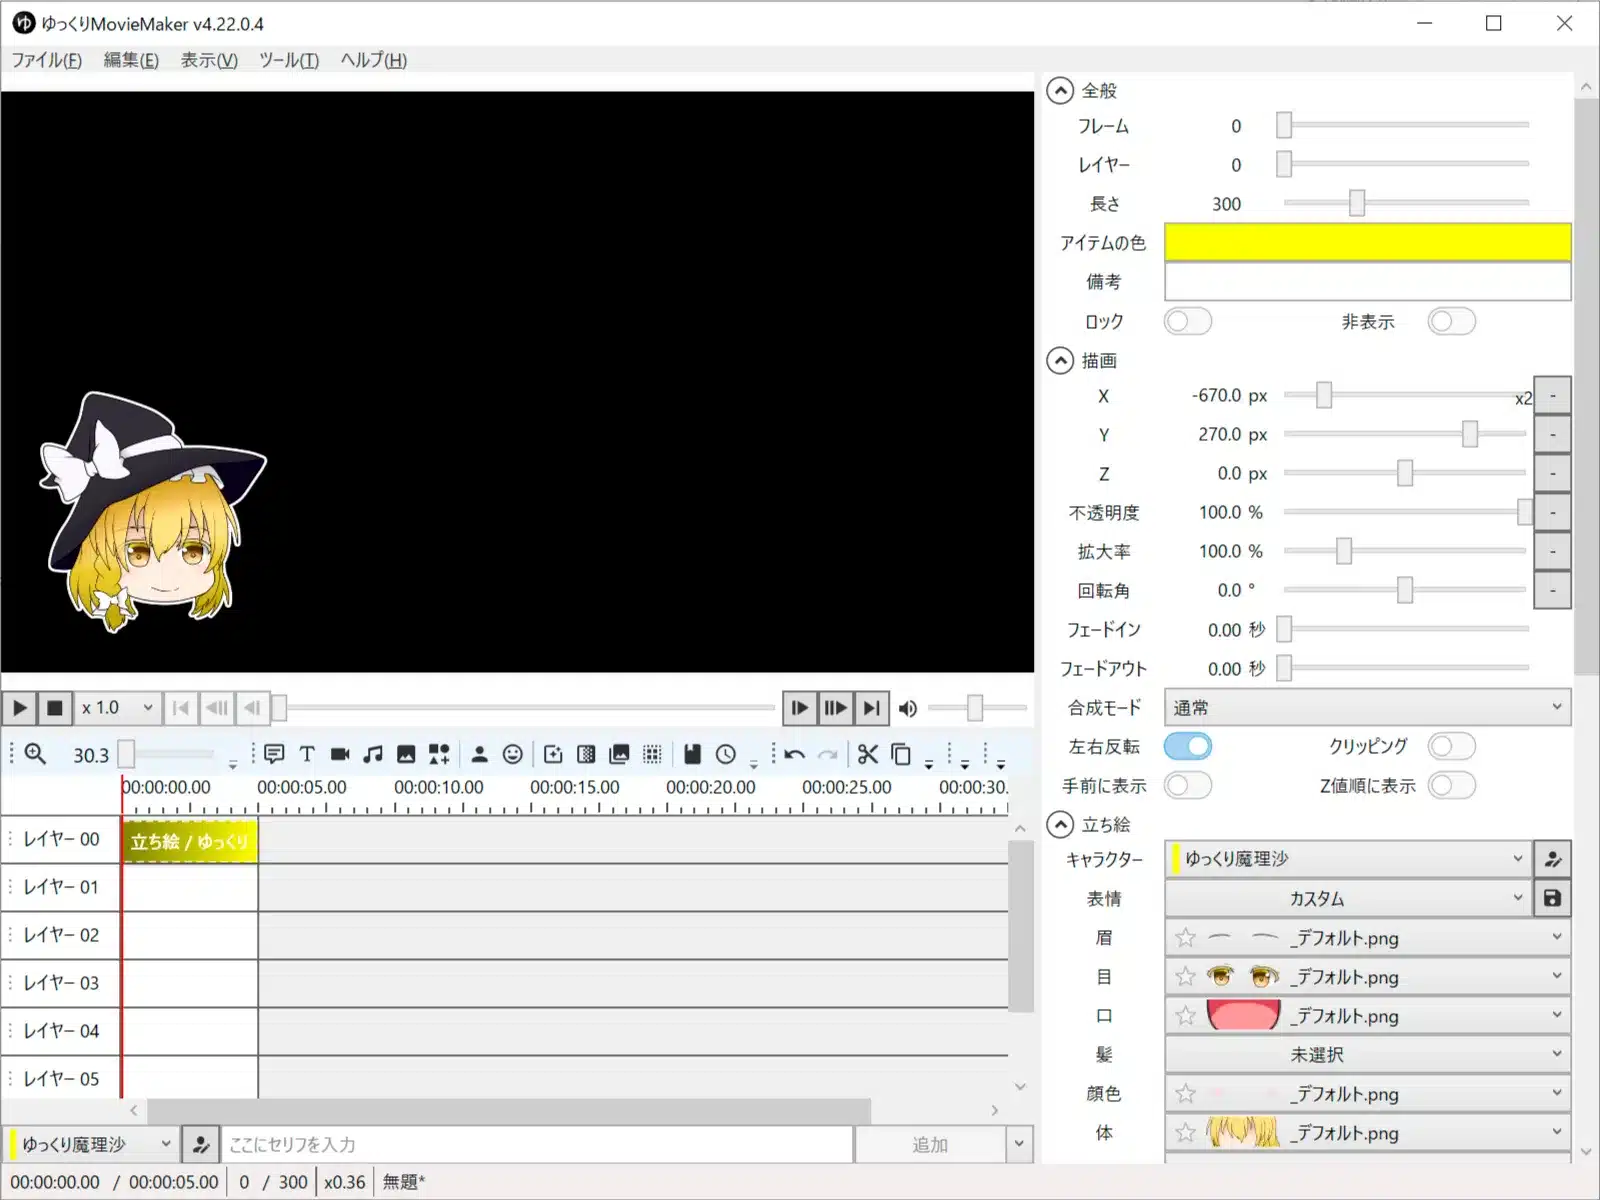Click the 不透明度 animation button at row end

coord(1552,512)
